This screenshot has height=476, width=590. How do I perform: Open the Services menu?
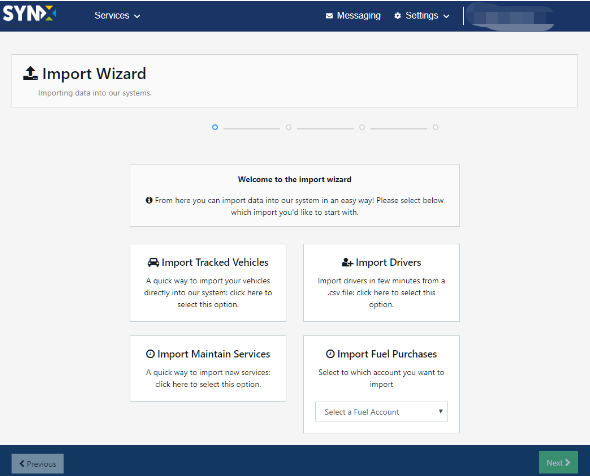117,16
